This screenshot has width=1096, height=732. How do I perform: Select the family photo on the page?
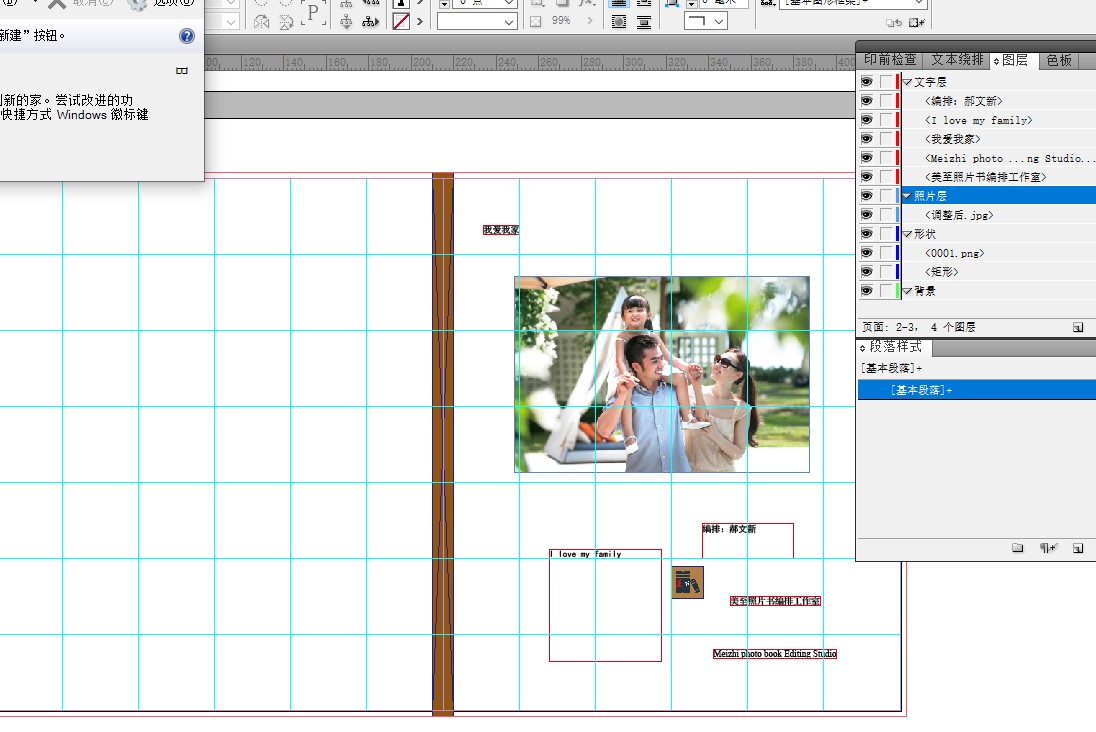click(x=662, y=374)
